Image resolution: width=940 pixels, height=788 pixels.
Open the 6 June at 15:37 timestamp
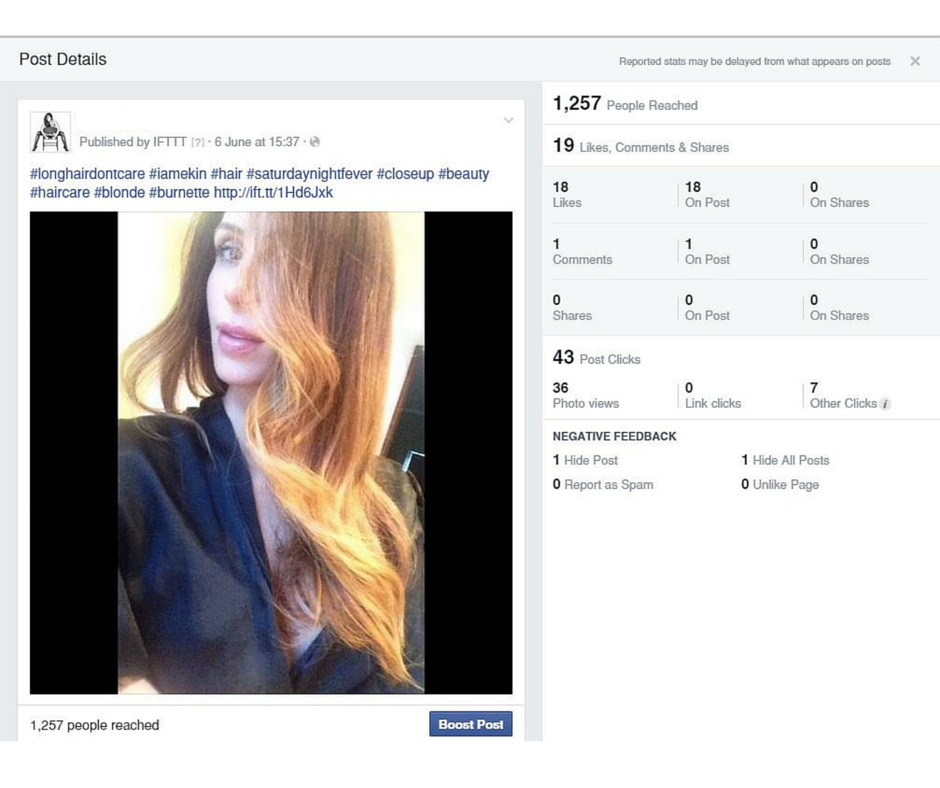pyautogui.click(x=256, y=142)
